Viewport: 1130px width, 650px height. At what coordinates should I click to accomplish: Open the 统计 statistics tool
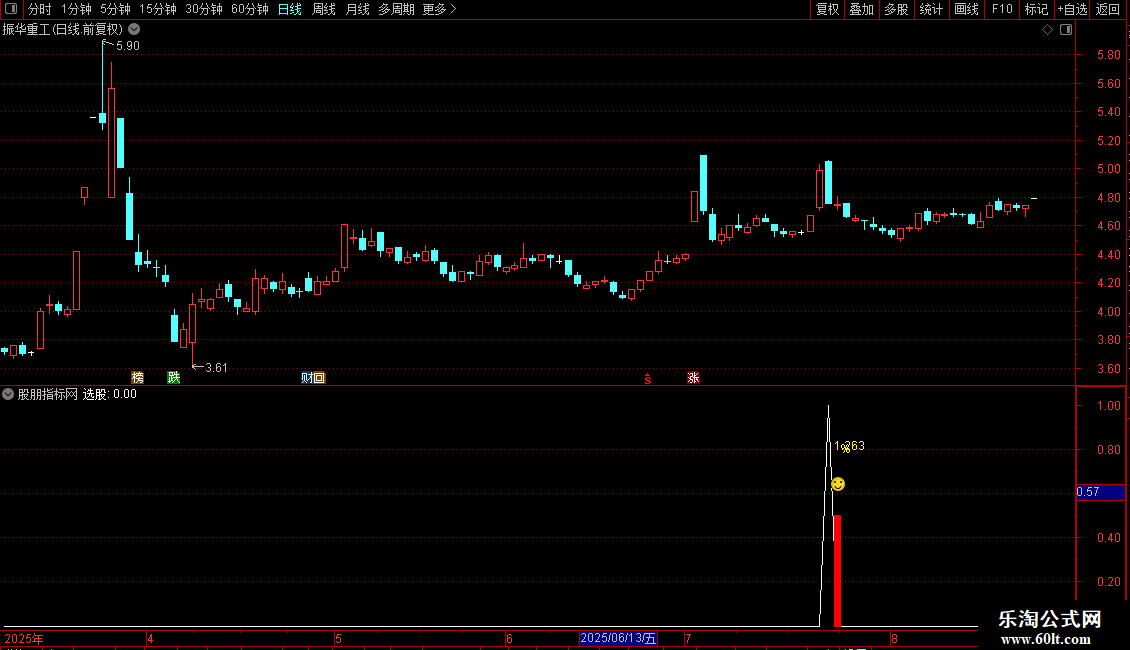click(930, 9)
